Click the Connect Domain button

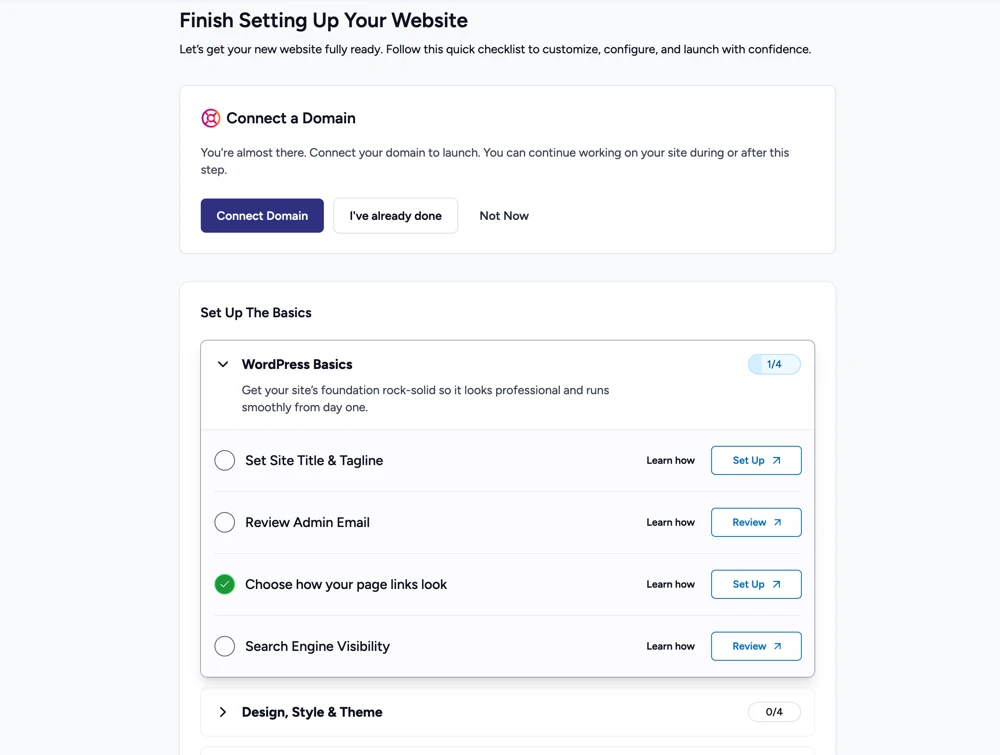click(x=261, y=215)
